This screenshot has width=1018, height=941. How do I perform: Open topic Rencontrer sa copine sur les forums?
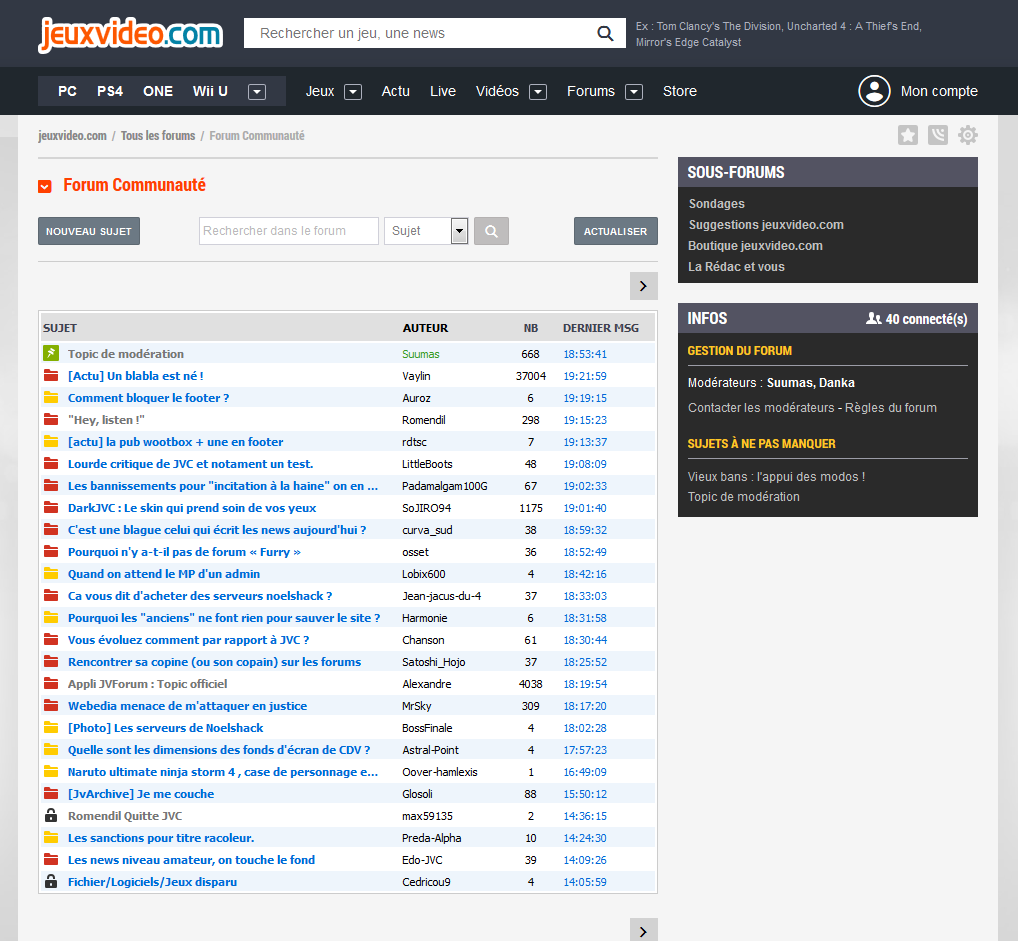(214, 662)
